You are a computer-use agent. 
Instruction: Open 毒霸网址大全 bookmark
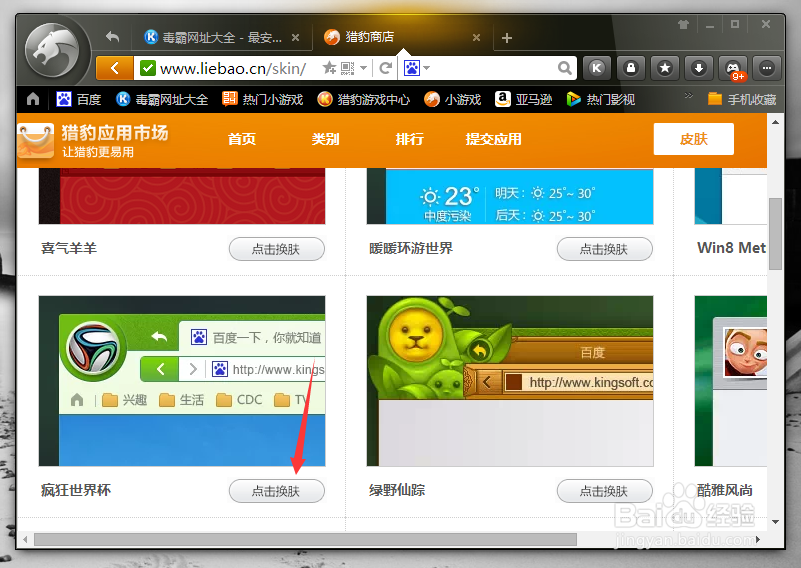coord(162,99)
